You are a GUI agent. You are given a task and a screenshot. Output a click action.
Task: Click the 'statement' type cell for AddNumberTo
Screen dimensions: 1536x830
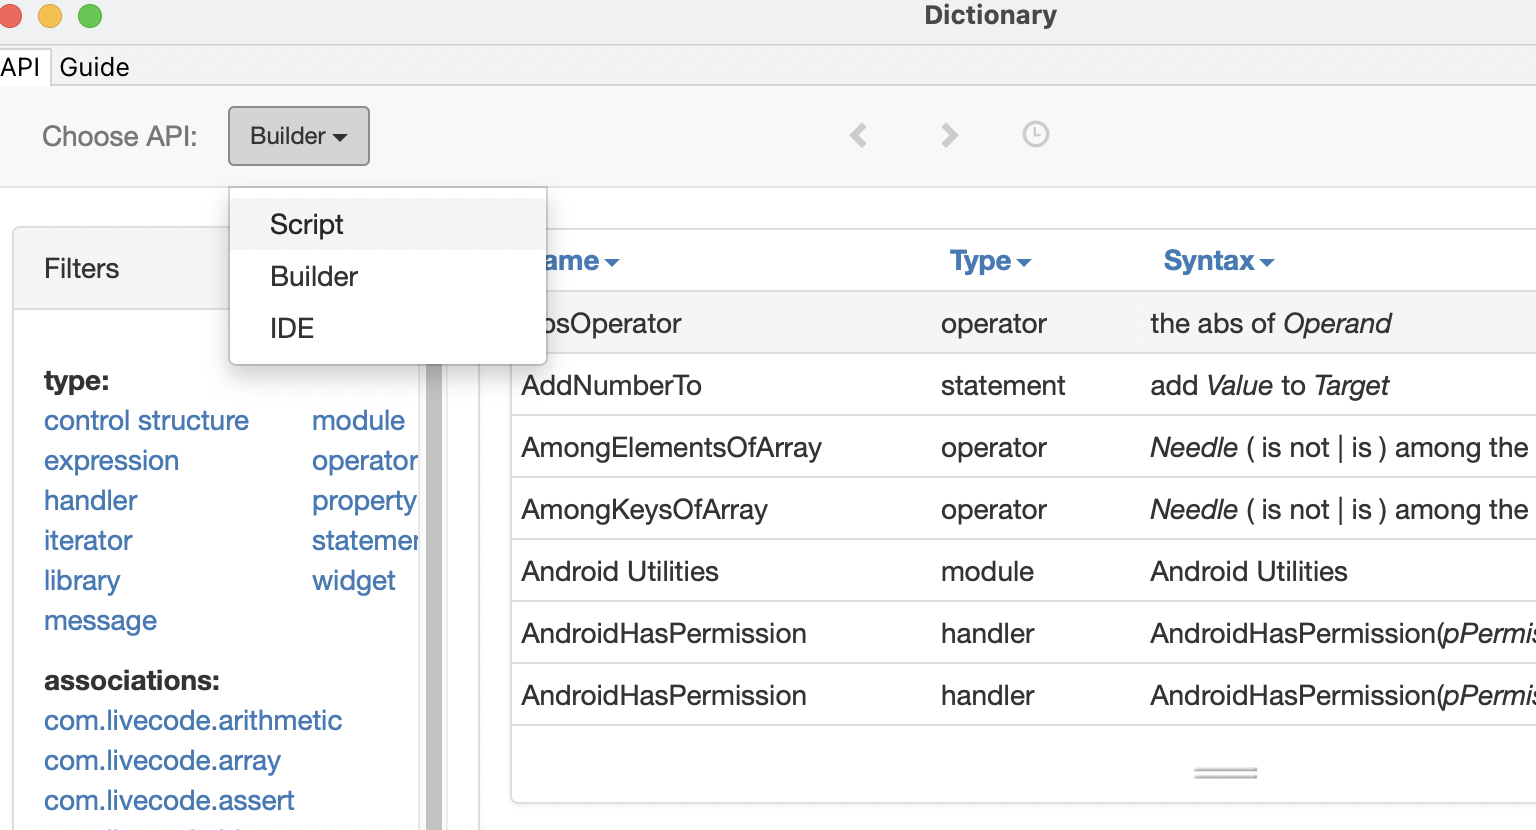tap(1003, 385)
